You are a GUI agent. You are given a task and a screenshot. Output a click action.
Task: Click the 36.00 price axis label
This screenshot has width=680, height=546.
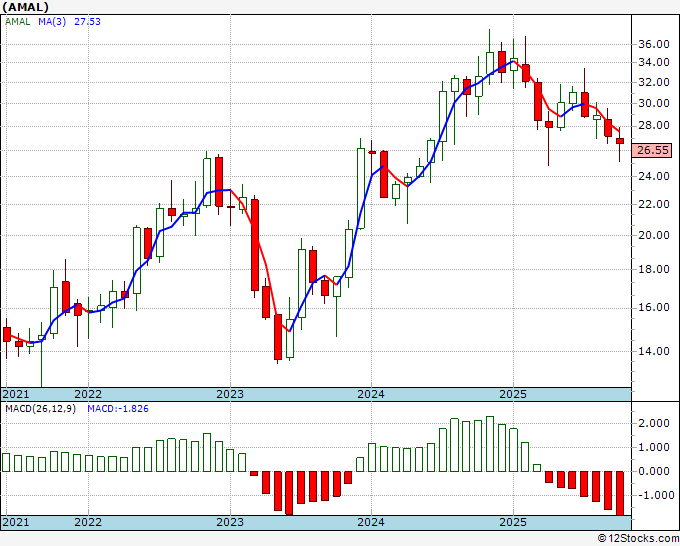click(654, 44)
